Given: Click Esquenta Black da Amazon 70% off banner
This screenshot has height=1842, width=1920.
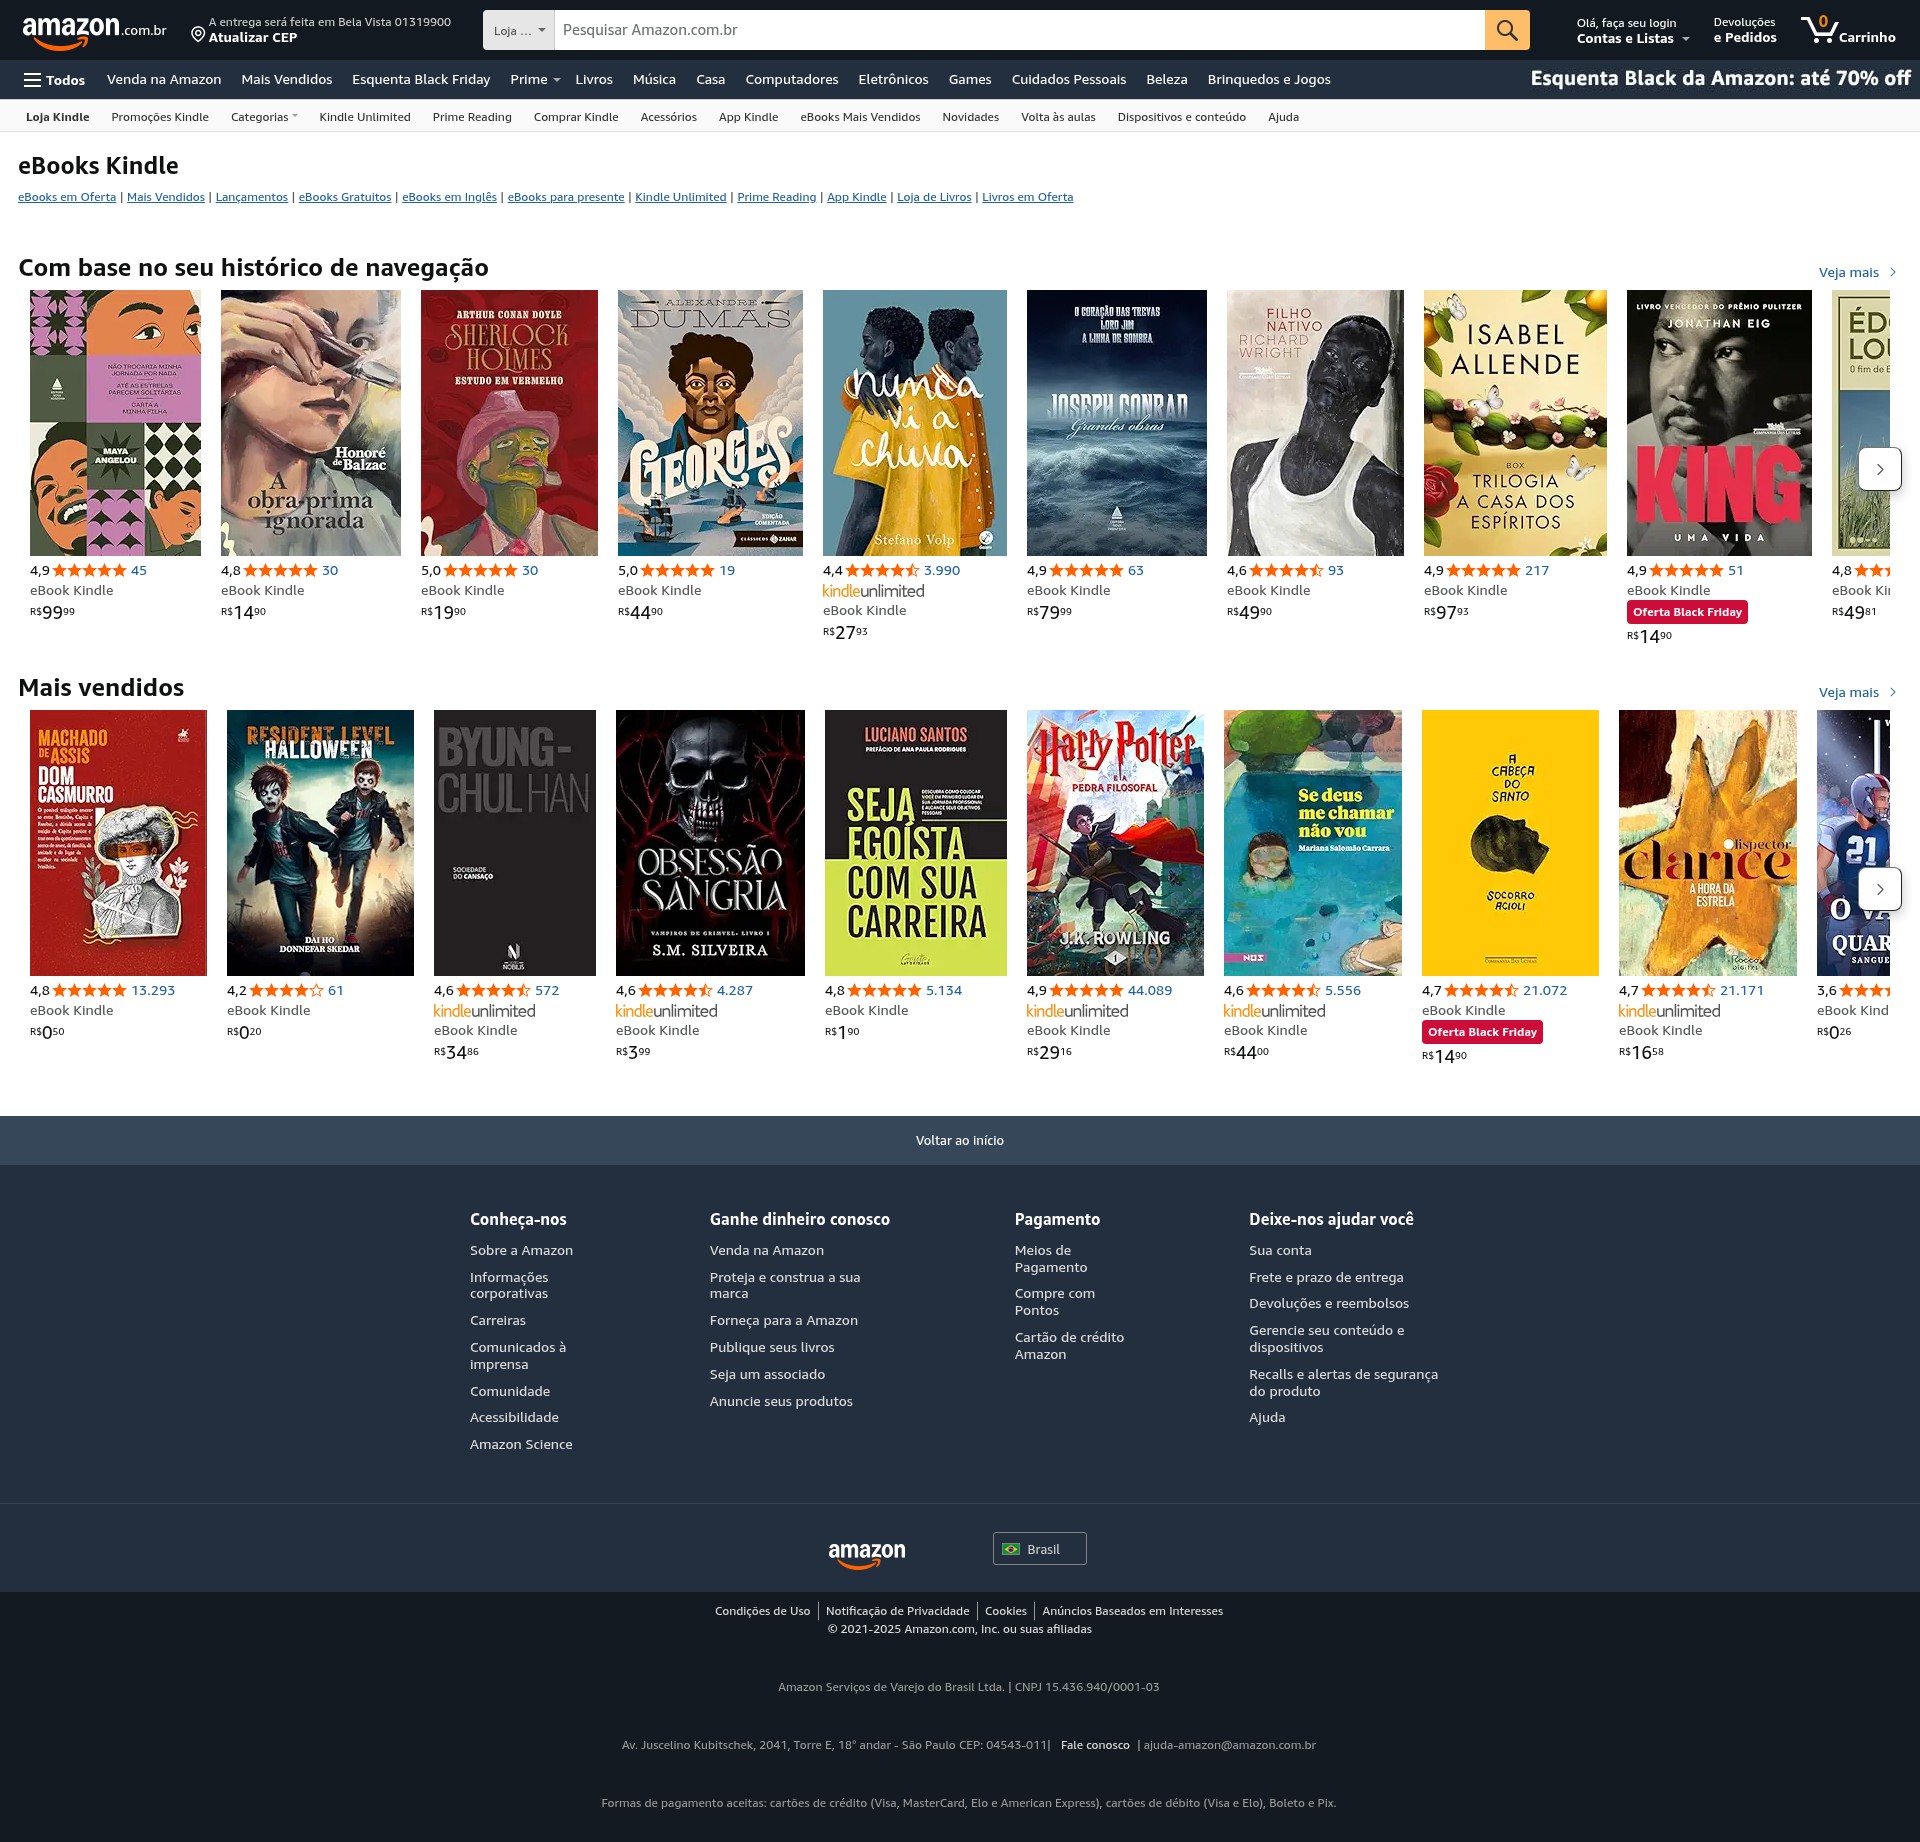Looking at the screenshot, I should point(1720,79).
